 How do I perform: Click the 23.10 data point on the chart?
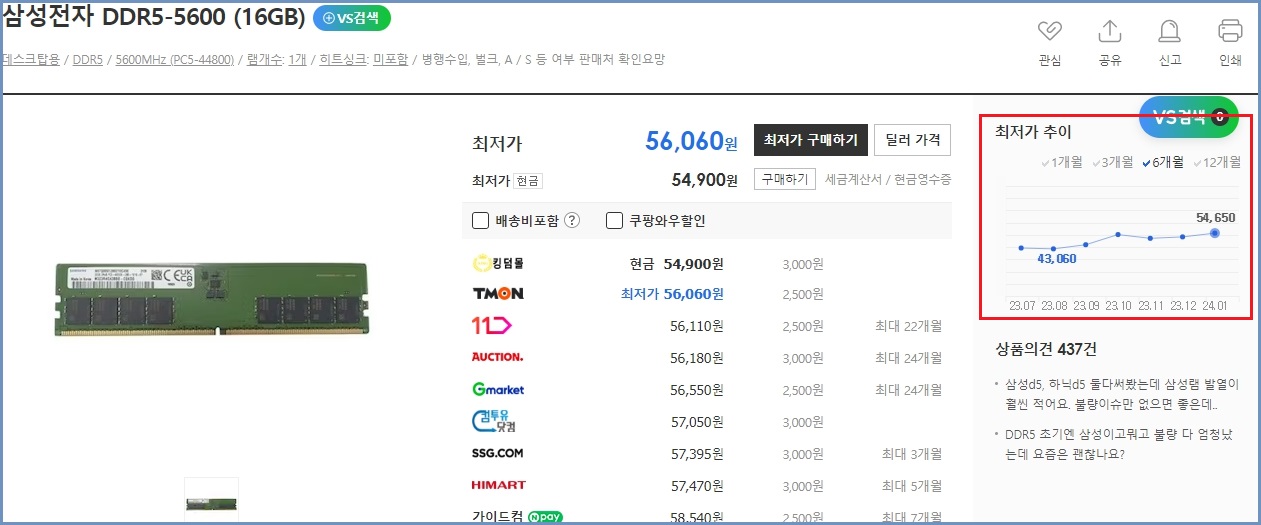[1118, 235]
